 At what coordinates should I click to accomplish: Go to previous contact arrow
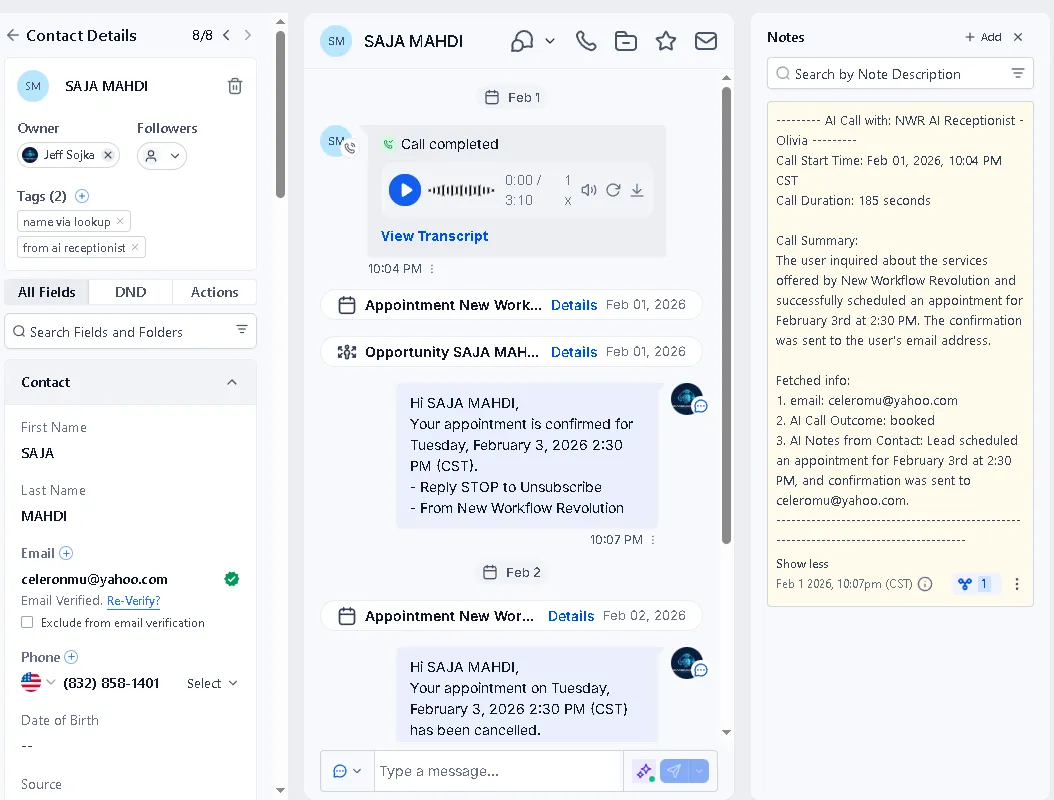coord(227,35)
